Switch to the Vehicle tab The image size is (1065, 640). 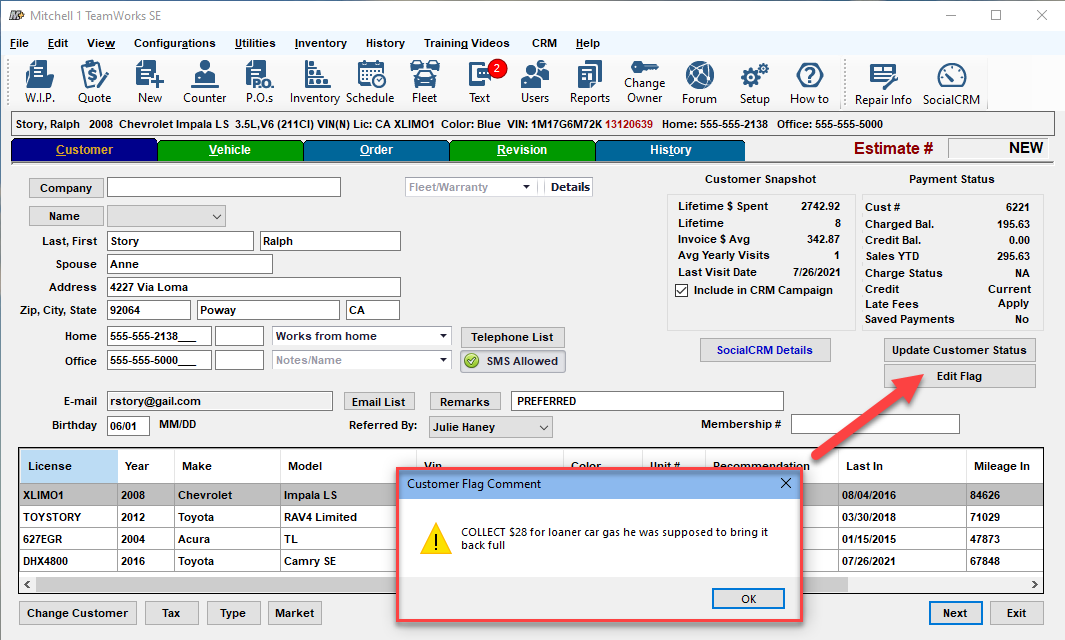pos(230,150)
